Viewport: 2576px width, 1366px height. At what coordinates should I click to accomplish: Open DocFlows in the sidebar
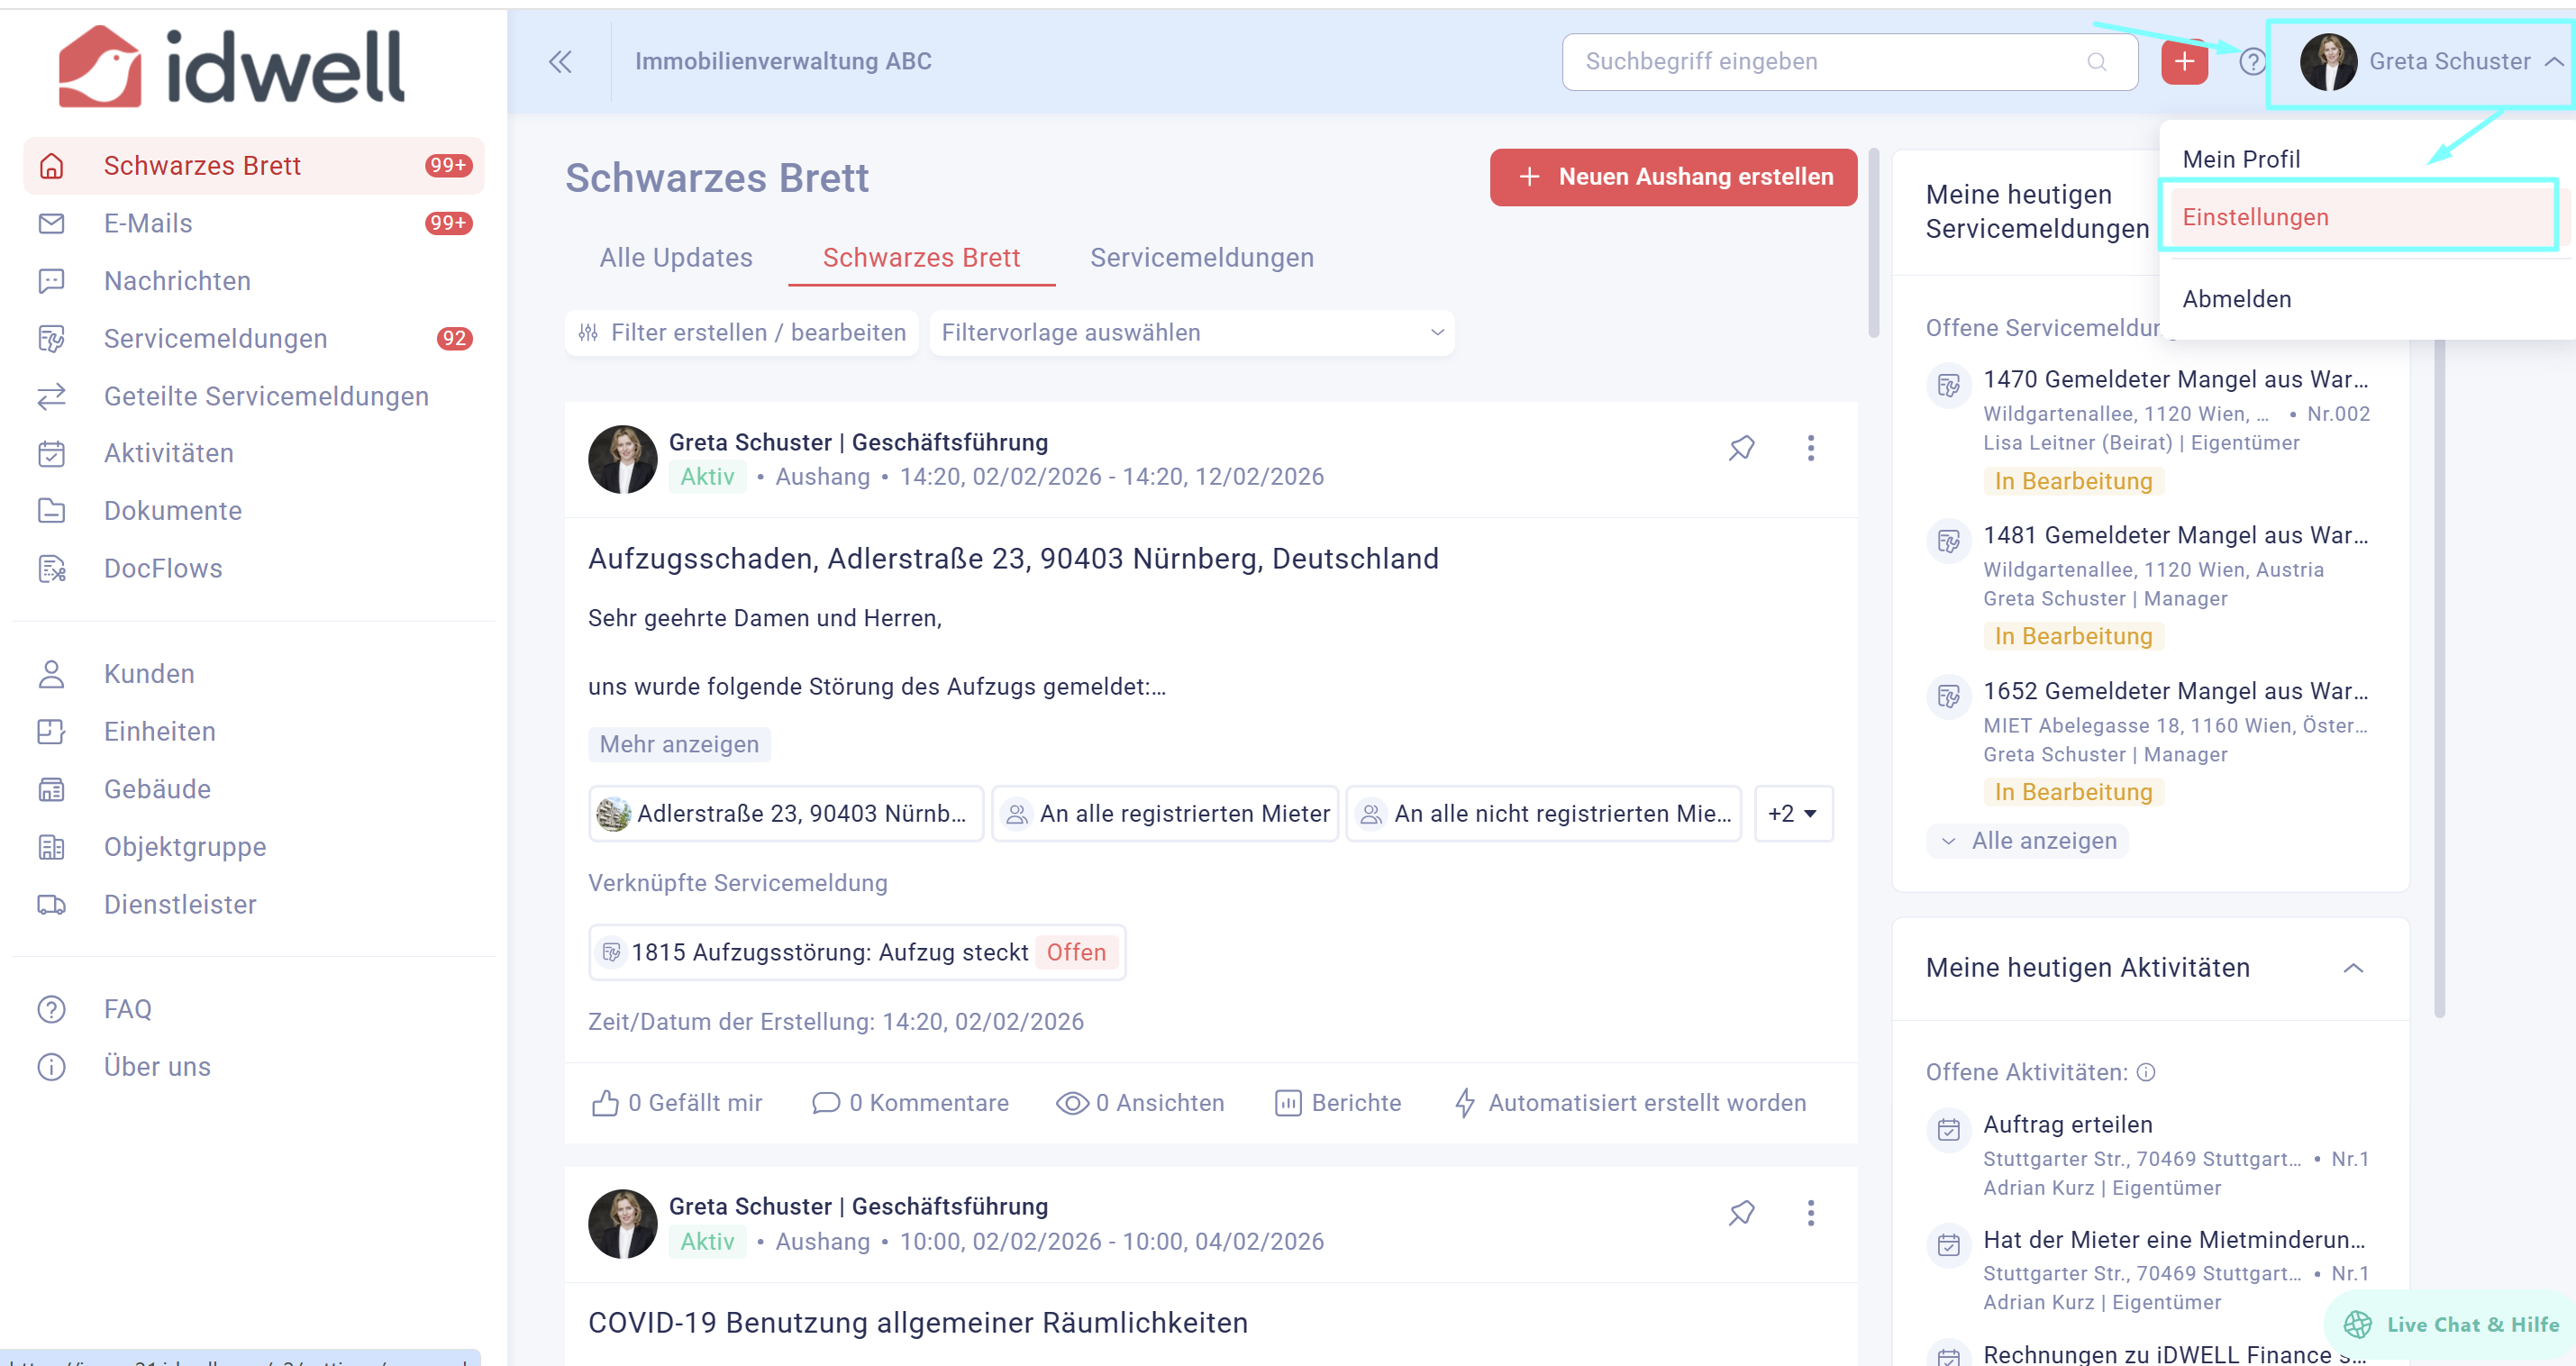[163, 568]
